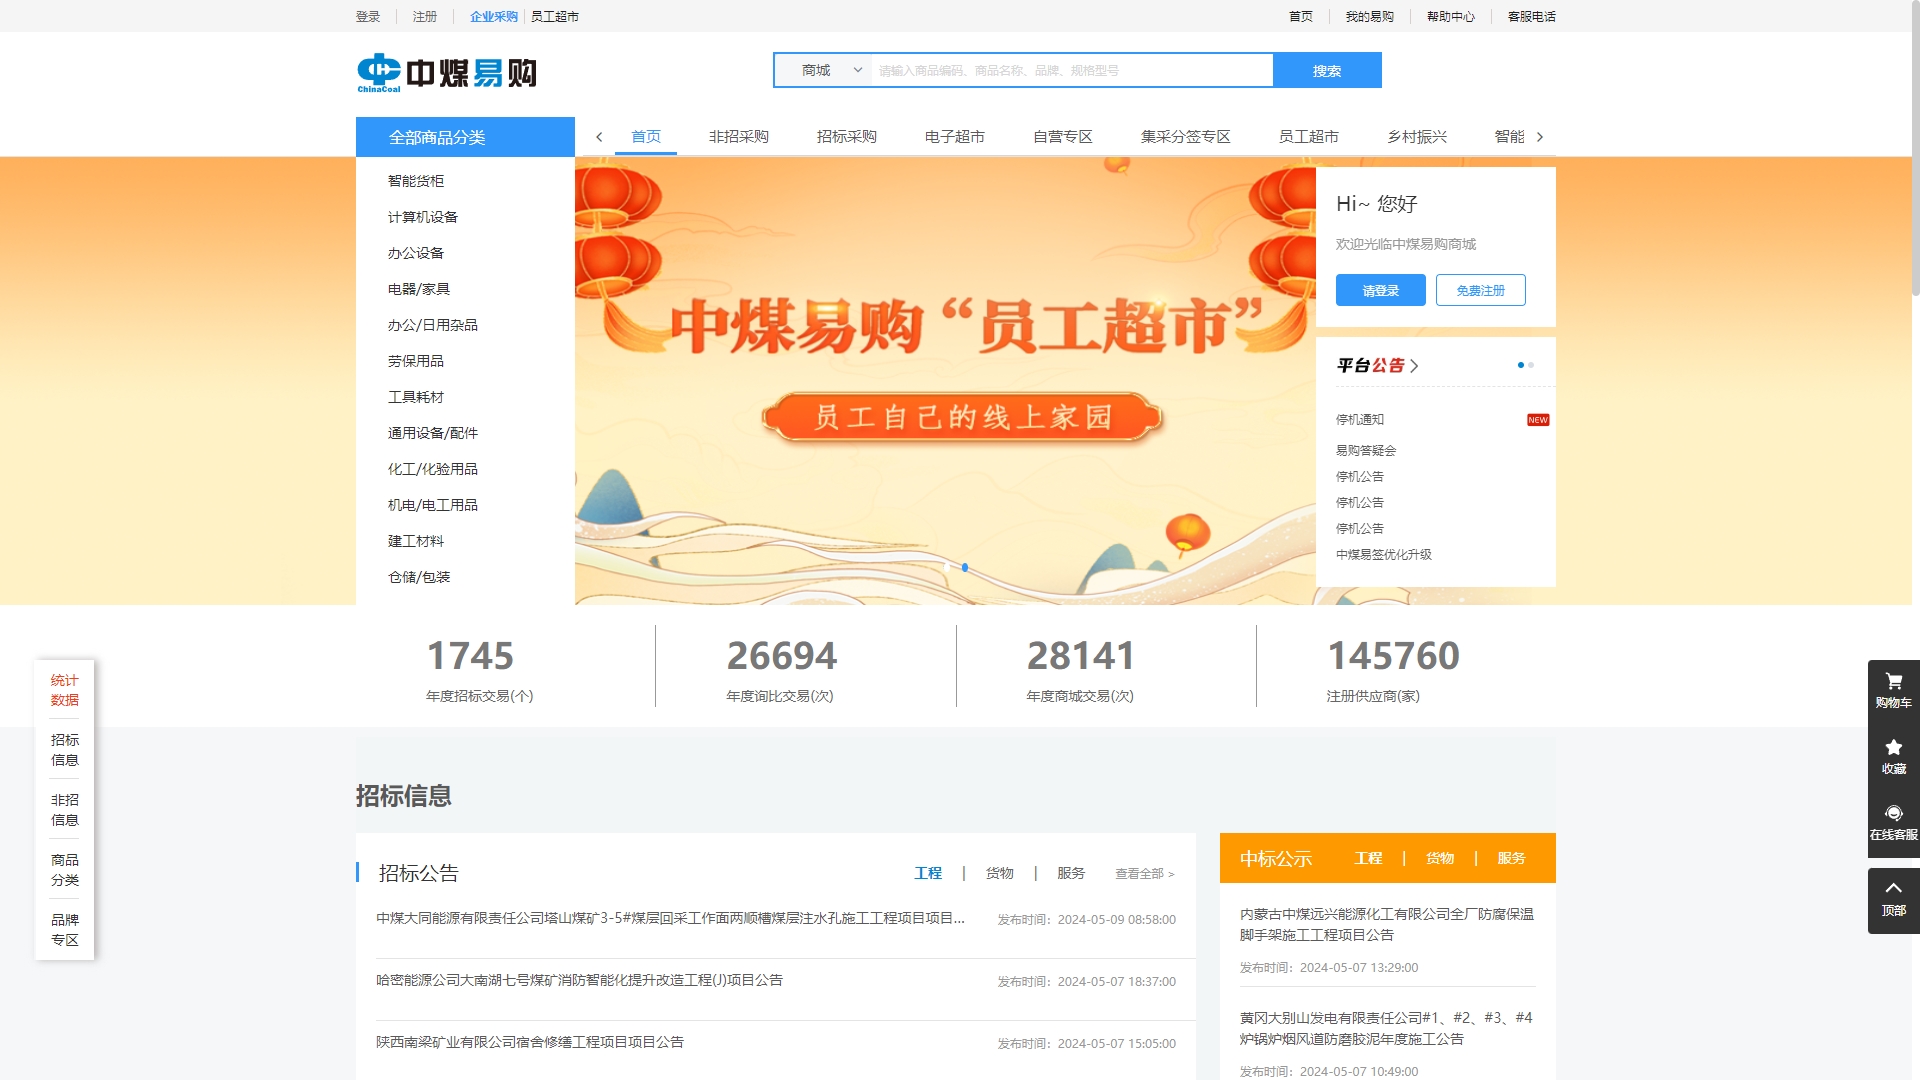Select the 员工超市 navigation tab
This screenshot has width=1920, height=1080.
[x=1309, y=137]
